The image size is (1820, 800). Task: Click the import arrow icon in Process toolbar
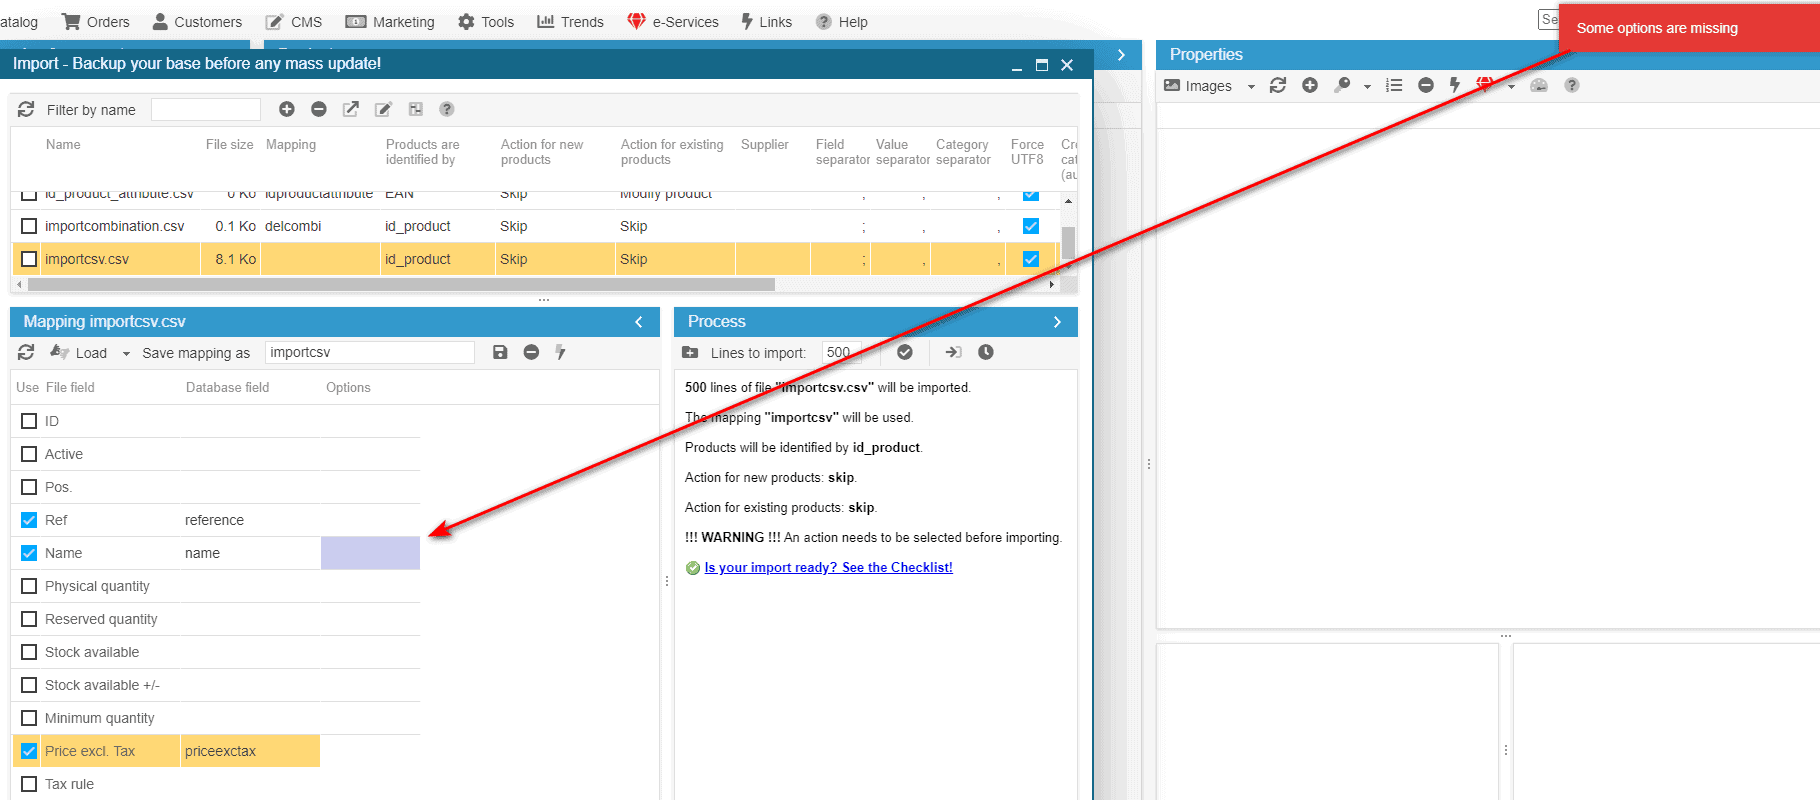953,352
